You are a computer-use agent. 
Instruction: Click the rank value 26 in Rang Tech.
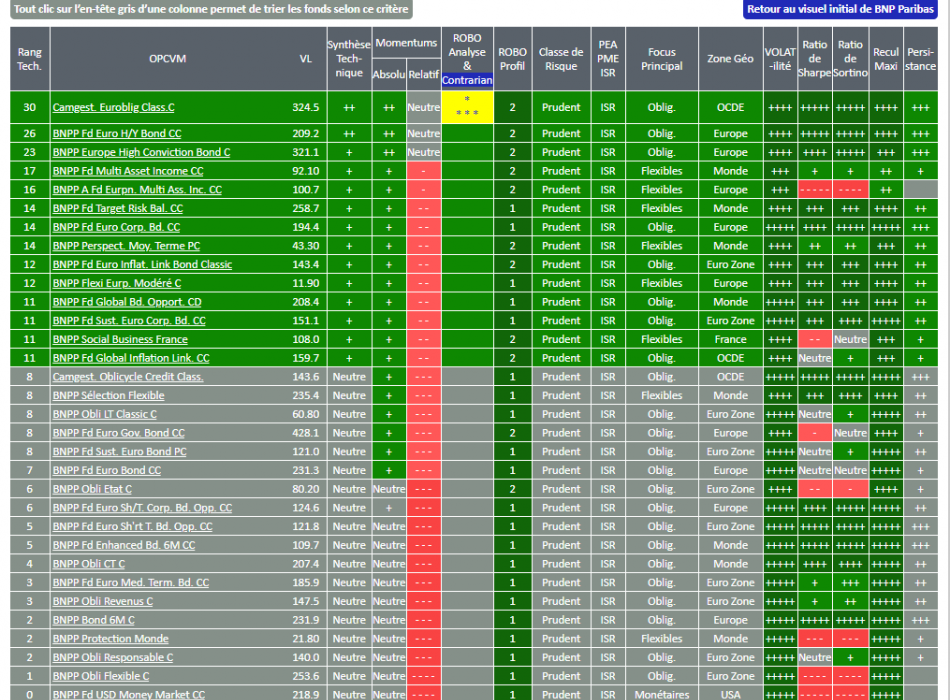(x=30, y=133)
